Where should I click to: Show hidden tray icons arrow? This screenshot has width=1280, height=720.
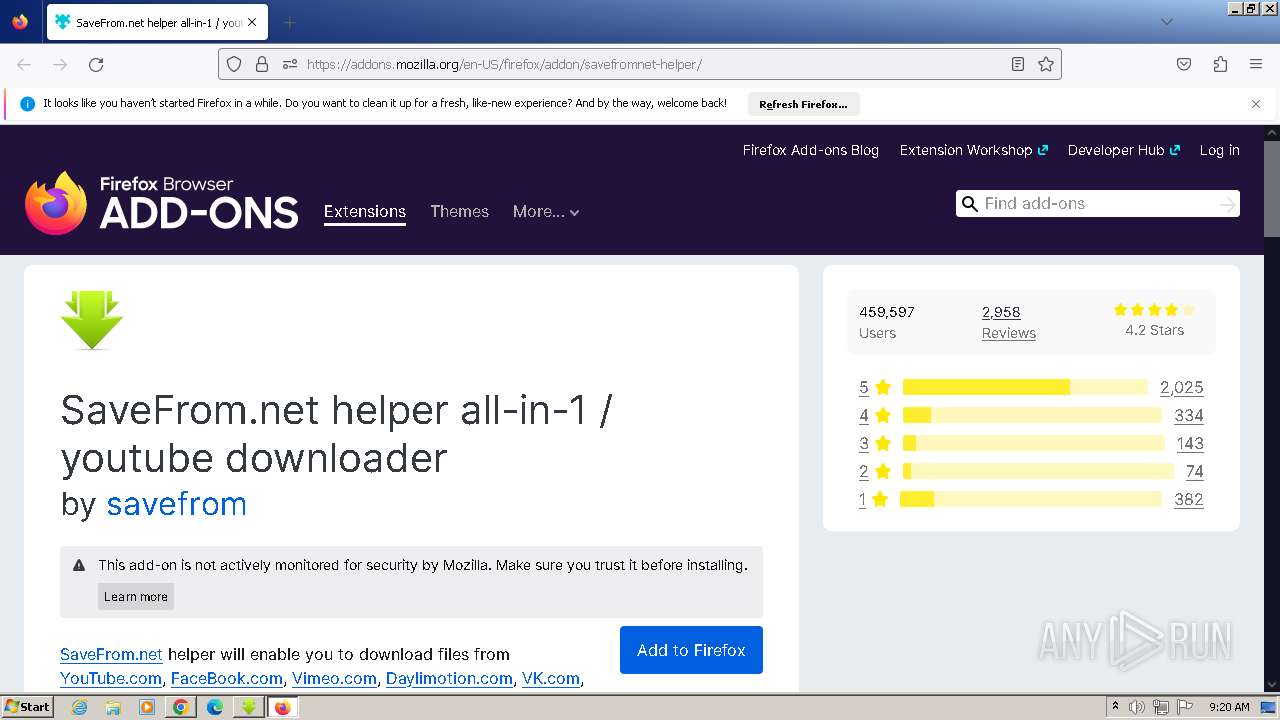1115,707
